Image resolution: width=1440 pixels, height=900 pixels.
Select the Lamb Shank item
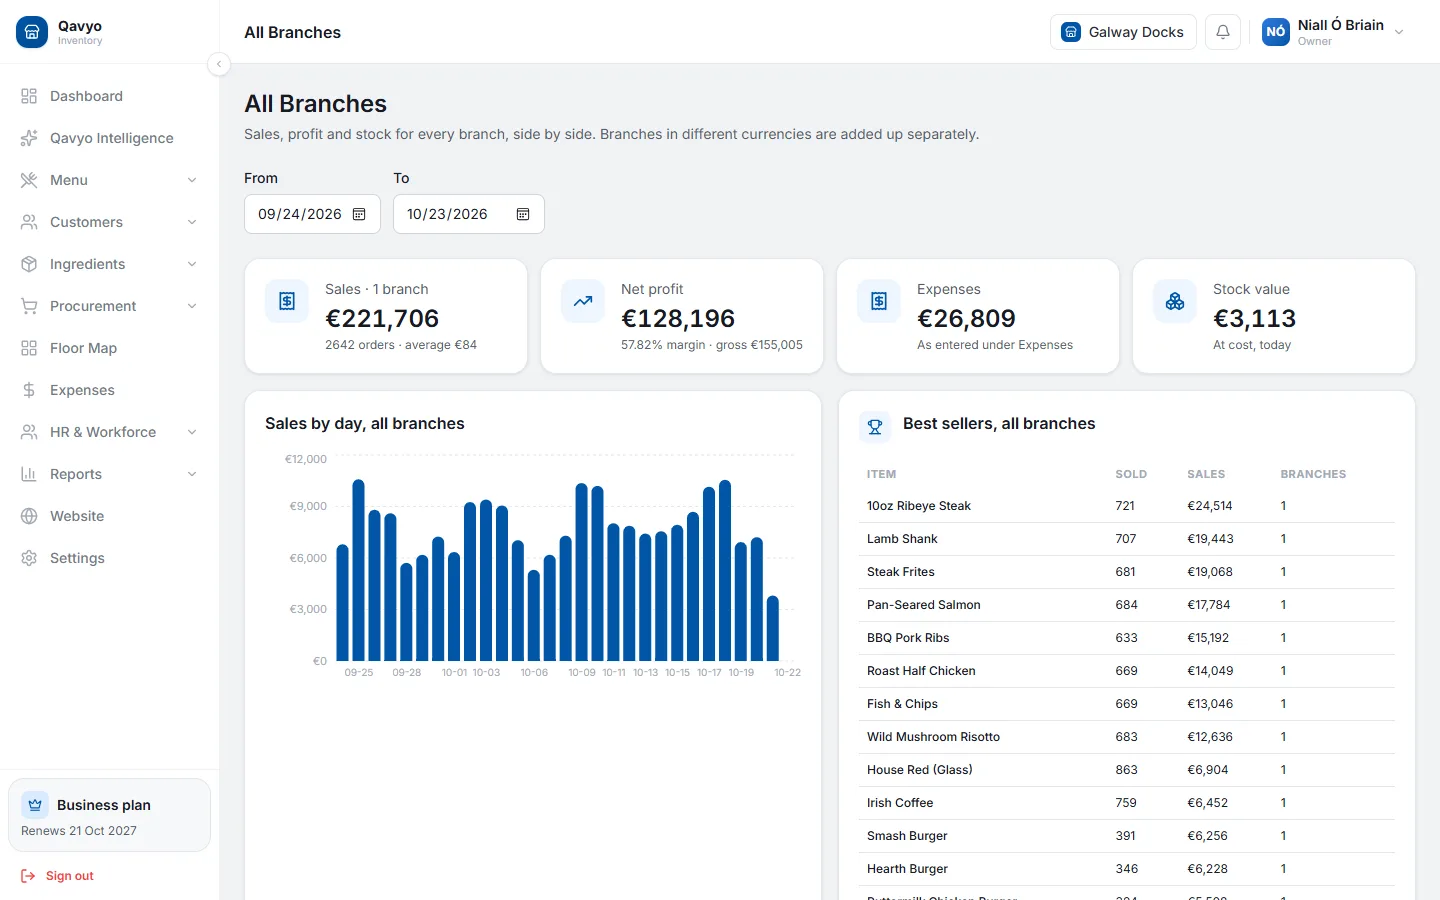click(902, 539)
